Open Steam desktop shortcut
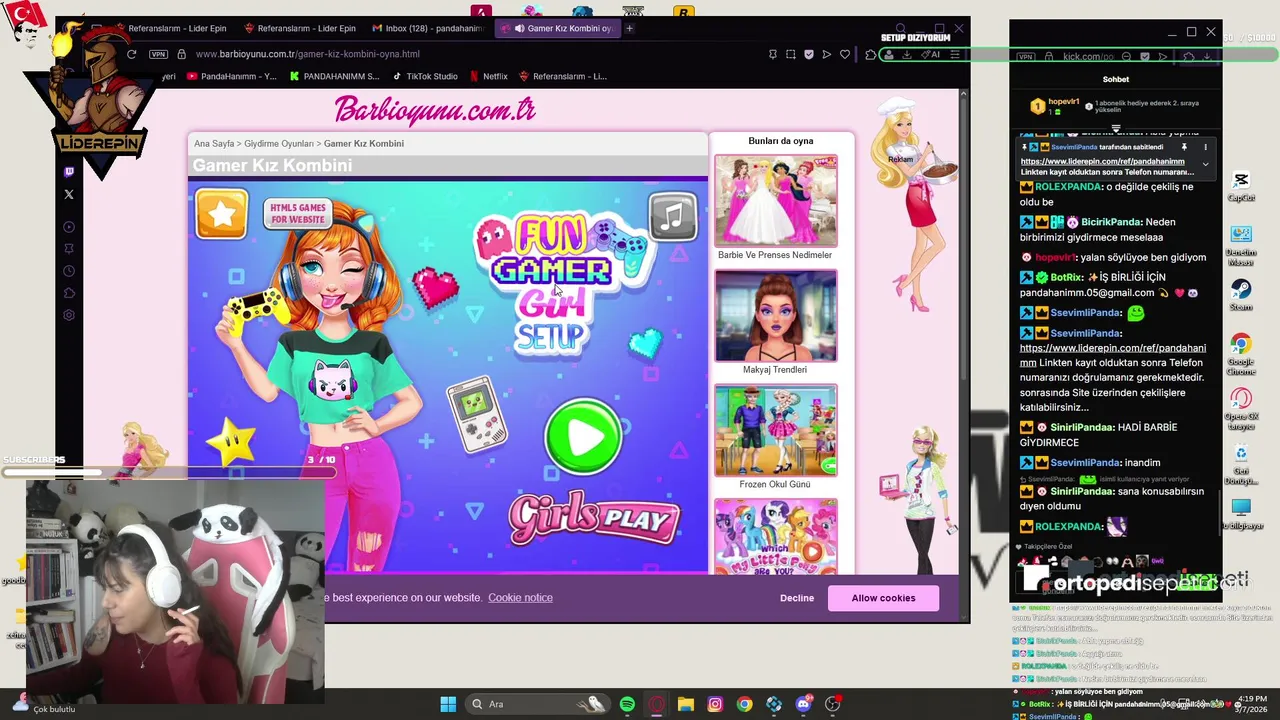1280x720 pixels. tap(1241, 295)
